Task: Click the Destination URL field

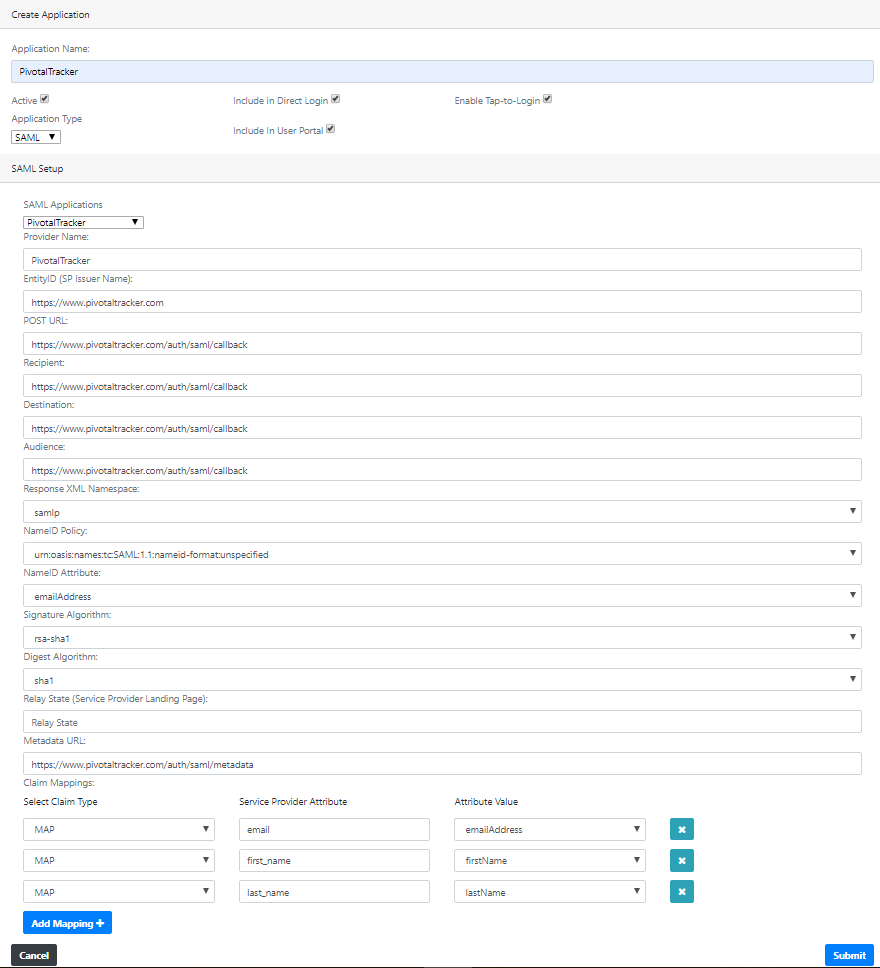Action: click(442, 428)
